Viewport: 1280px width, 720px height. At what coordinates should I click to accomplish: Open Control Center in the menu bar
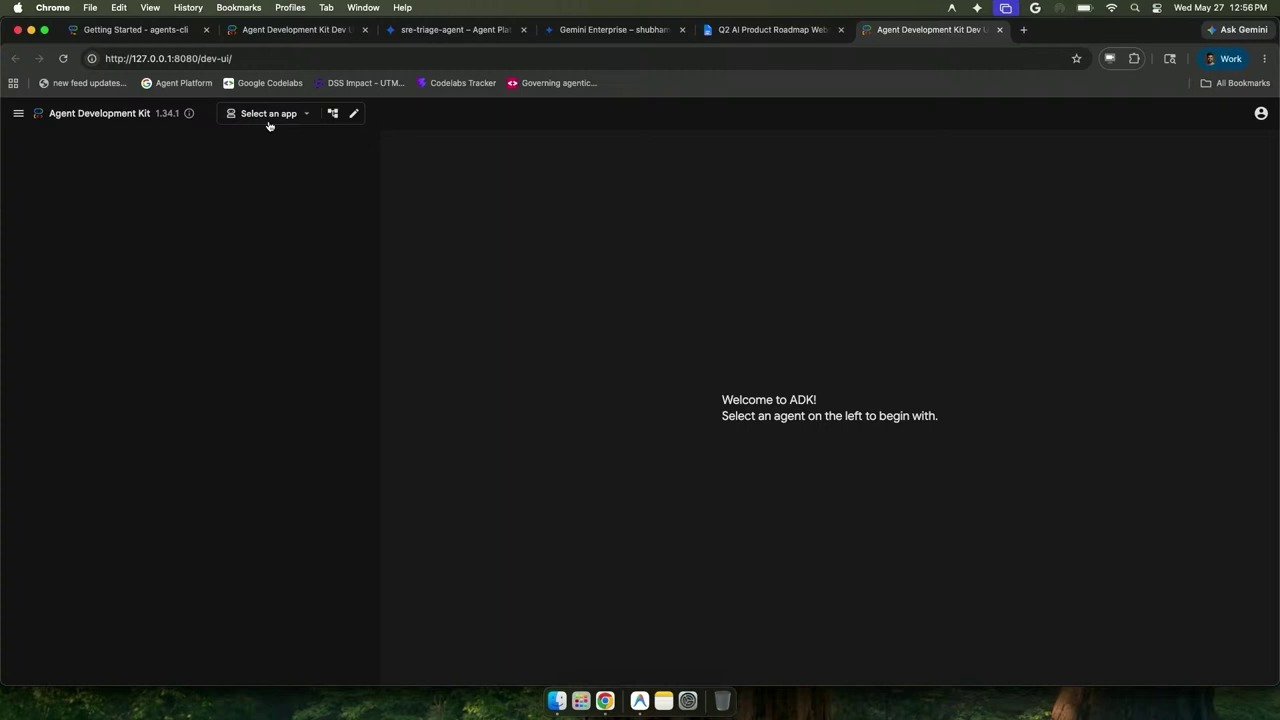[x=1157, y=7]
